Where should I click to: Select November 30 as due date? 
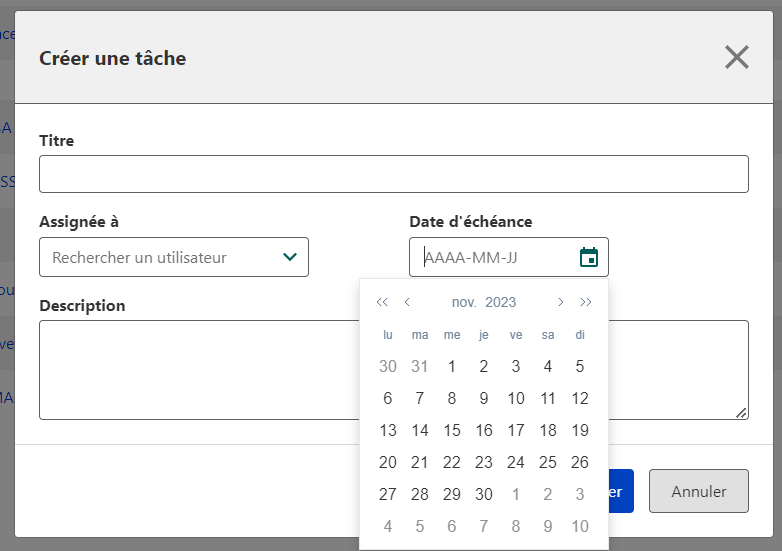484,494
